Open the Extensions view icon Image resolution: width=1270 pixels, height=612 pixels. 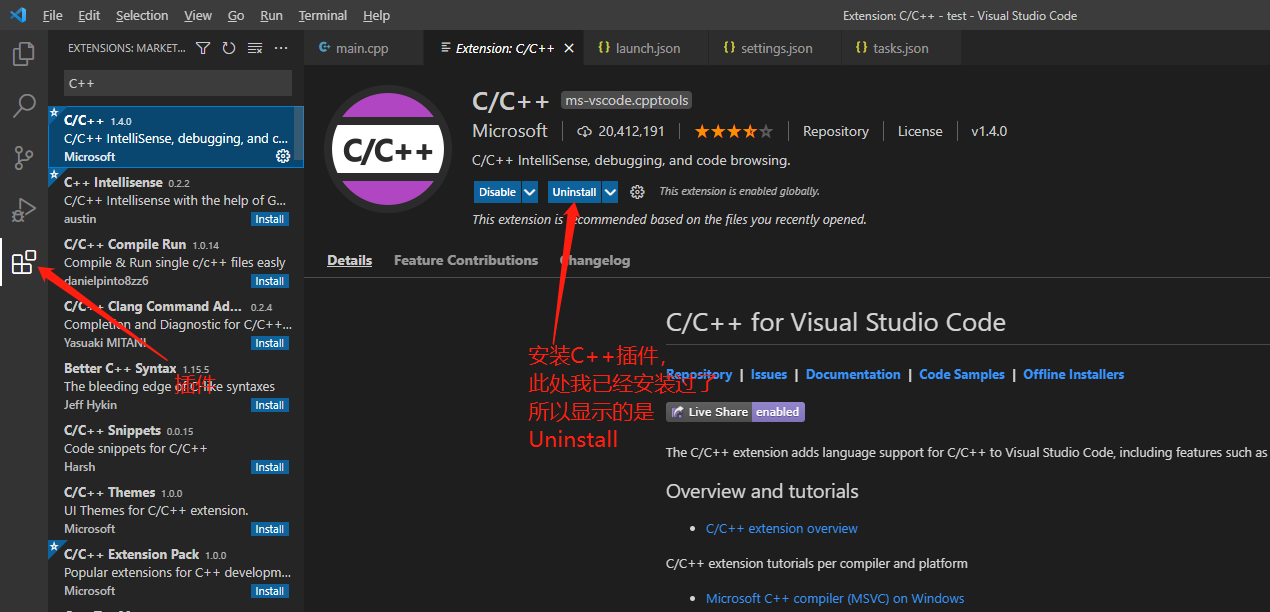tap(24, 262)
